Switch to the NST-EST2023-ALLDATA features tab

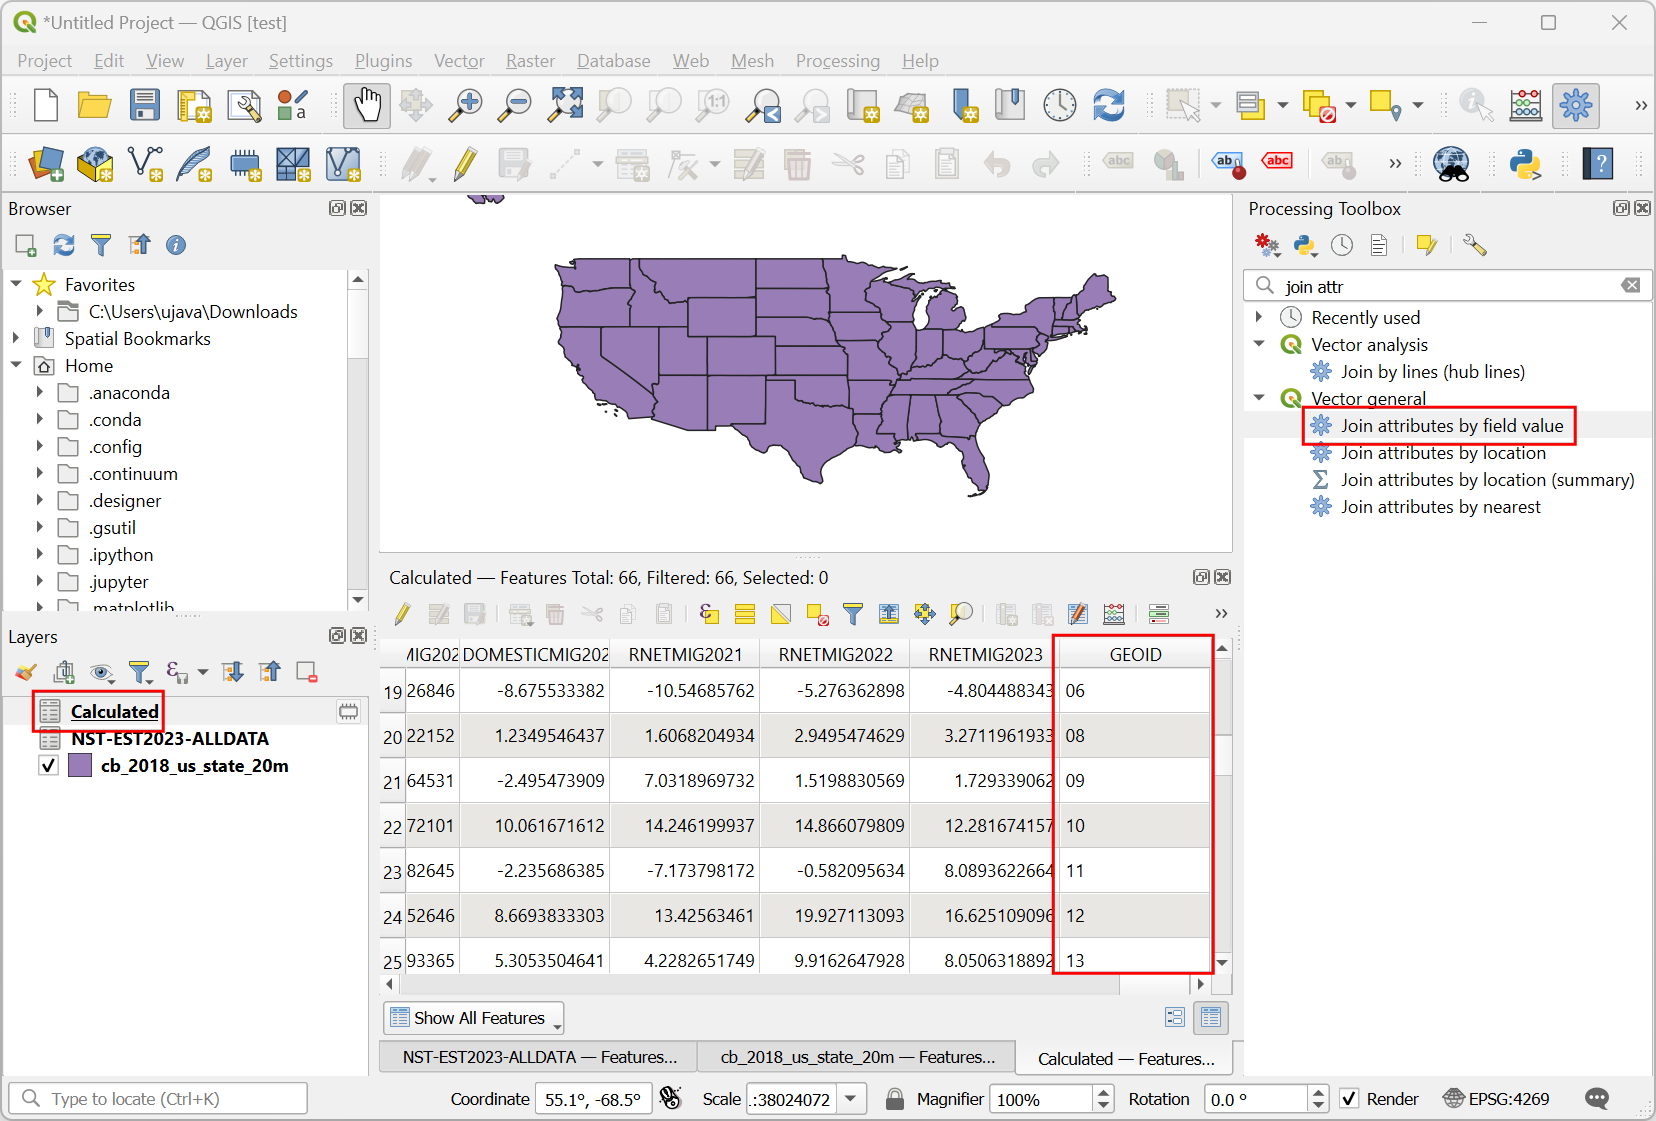coord(539,1057)
